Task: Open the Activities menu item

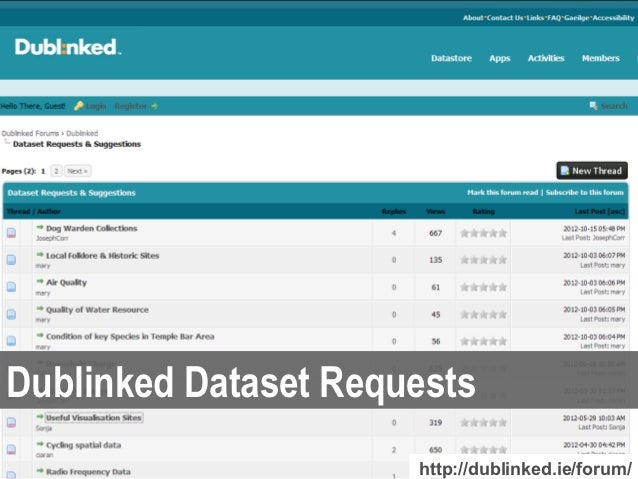Action: click(x=546, y=58)
